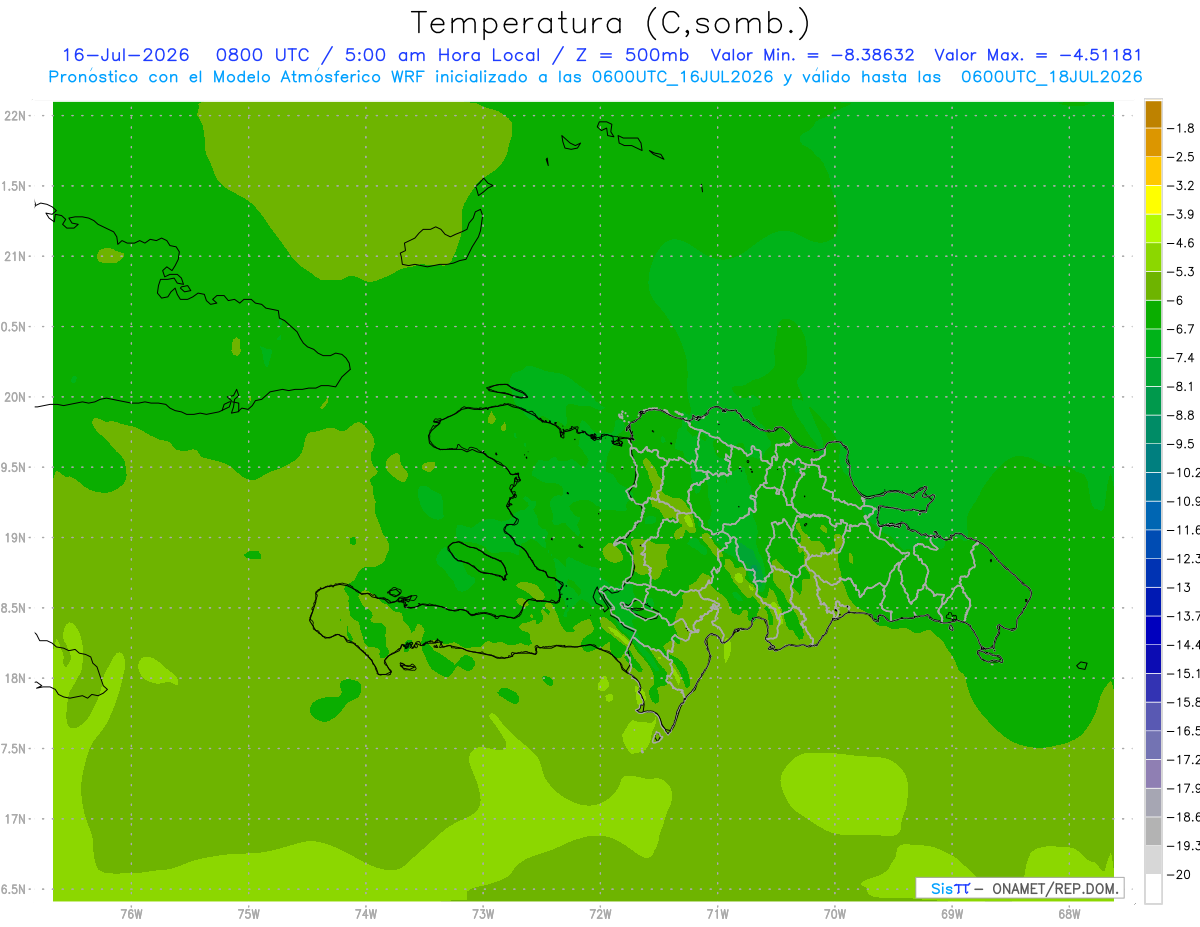Screen dimensions: 1200x927
Task: Click the "-9.5" color scale value
Action: coord(1181,444)
